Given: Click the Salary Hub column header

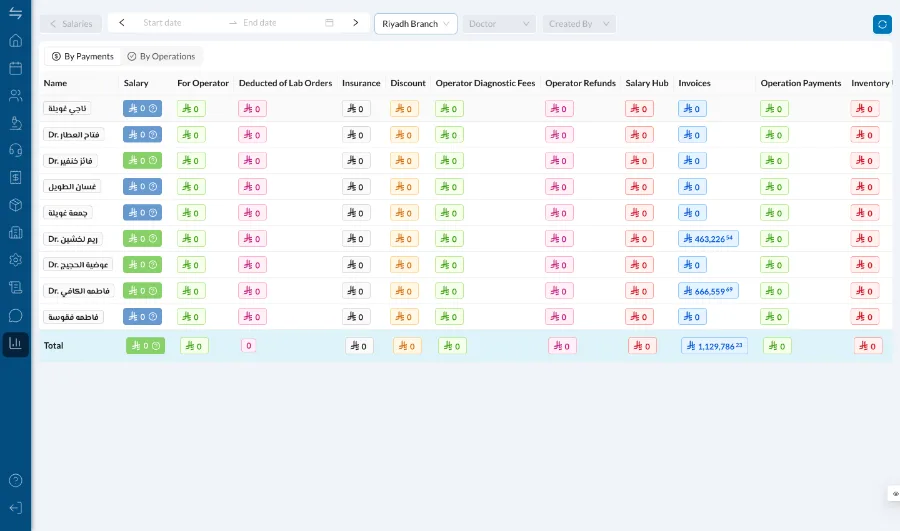Looking at the screenshot, I should [x=647, y=83].
